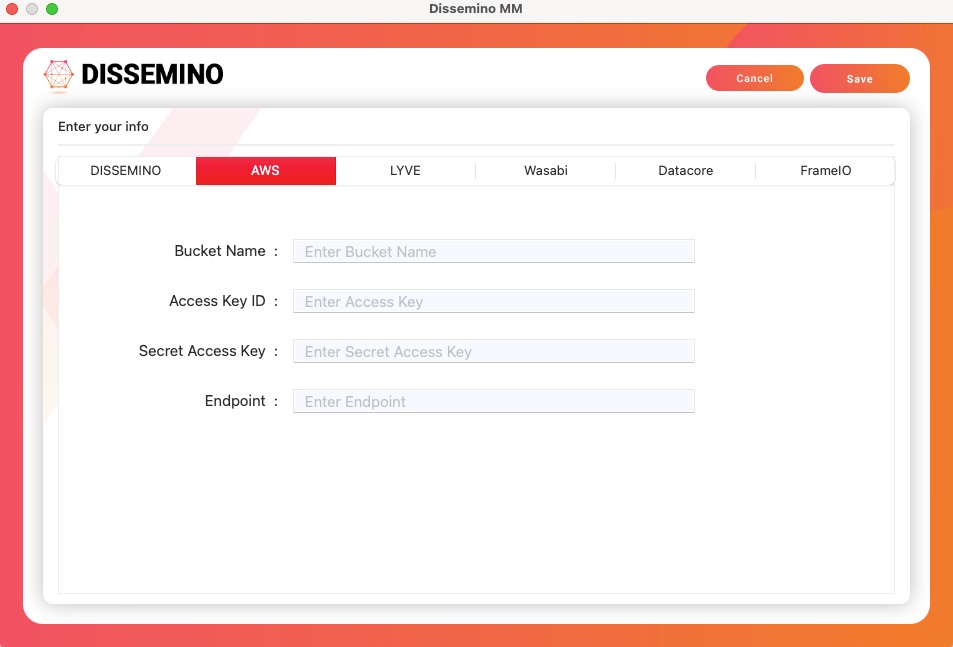
Task: Go to the Datacore tab
Action: [x=686, y=171]
